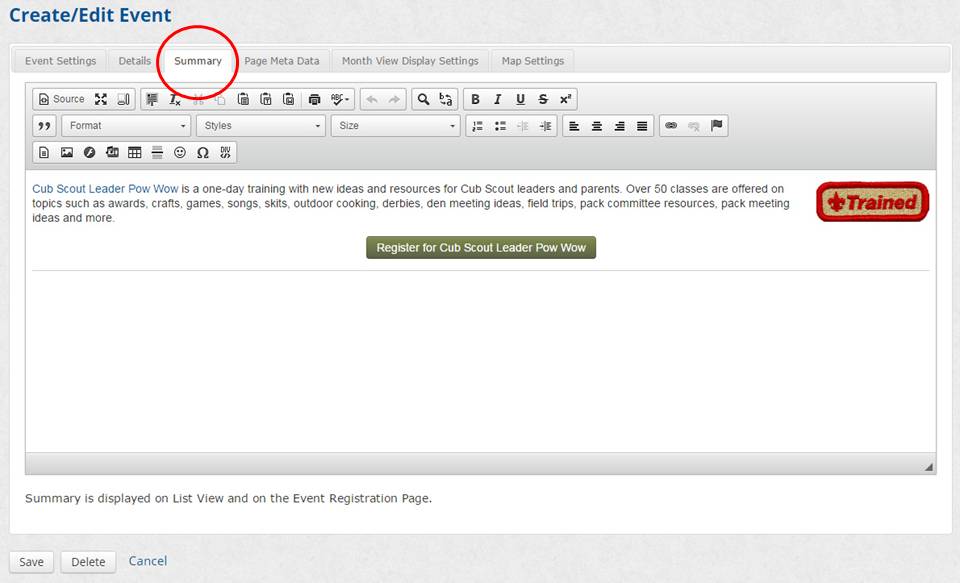The width and height of the screenshot is (960, 583).
Task: Click the block quote icon
Action: 44,126
